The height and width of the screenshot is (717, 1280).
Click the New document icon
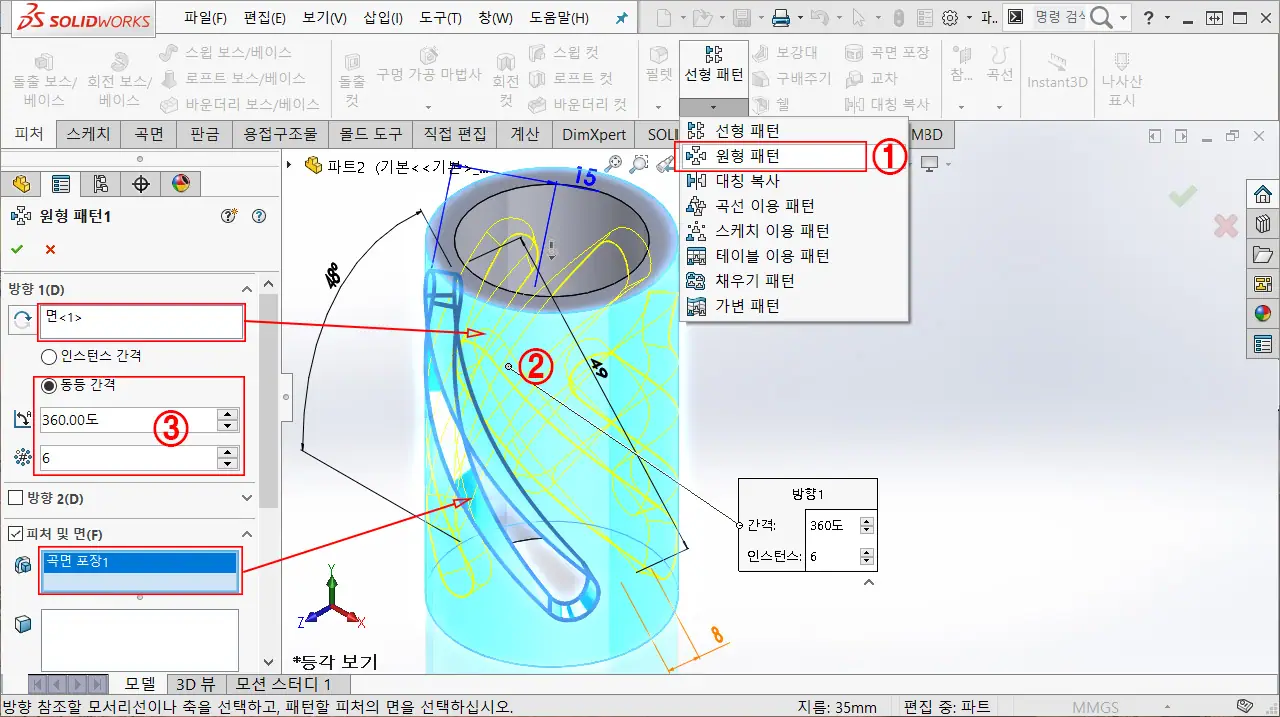[x=664, y=18]
